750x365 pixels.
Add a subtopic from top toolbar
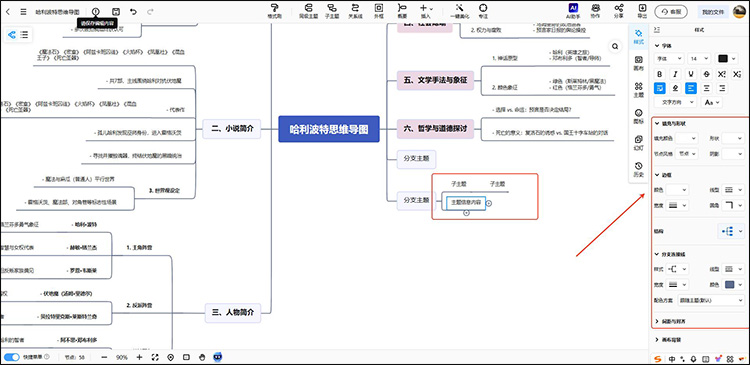click(331, 11)
